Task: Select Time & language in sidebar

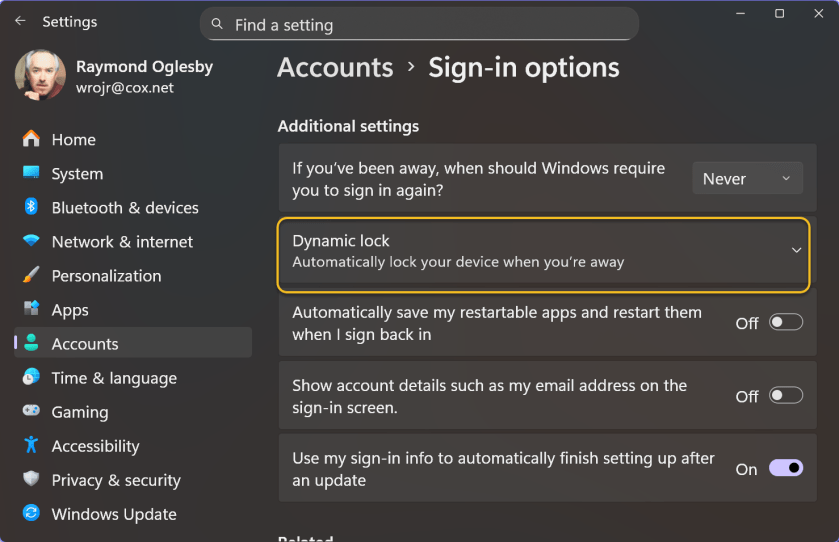Action: point(114,378)
